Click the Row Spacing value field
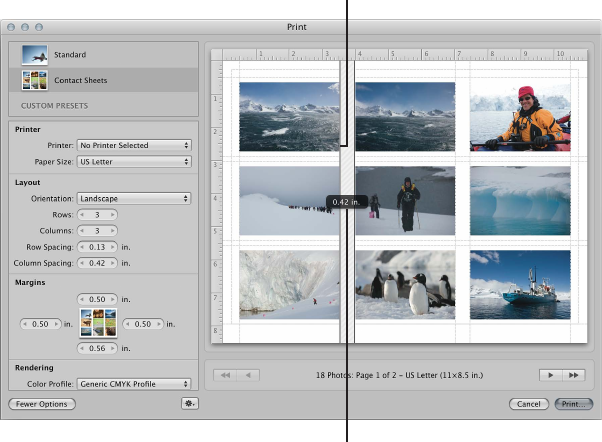The image size is (602, 442). pos(98,247)
